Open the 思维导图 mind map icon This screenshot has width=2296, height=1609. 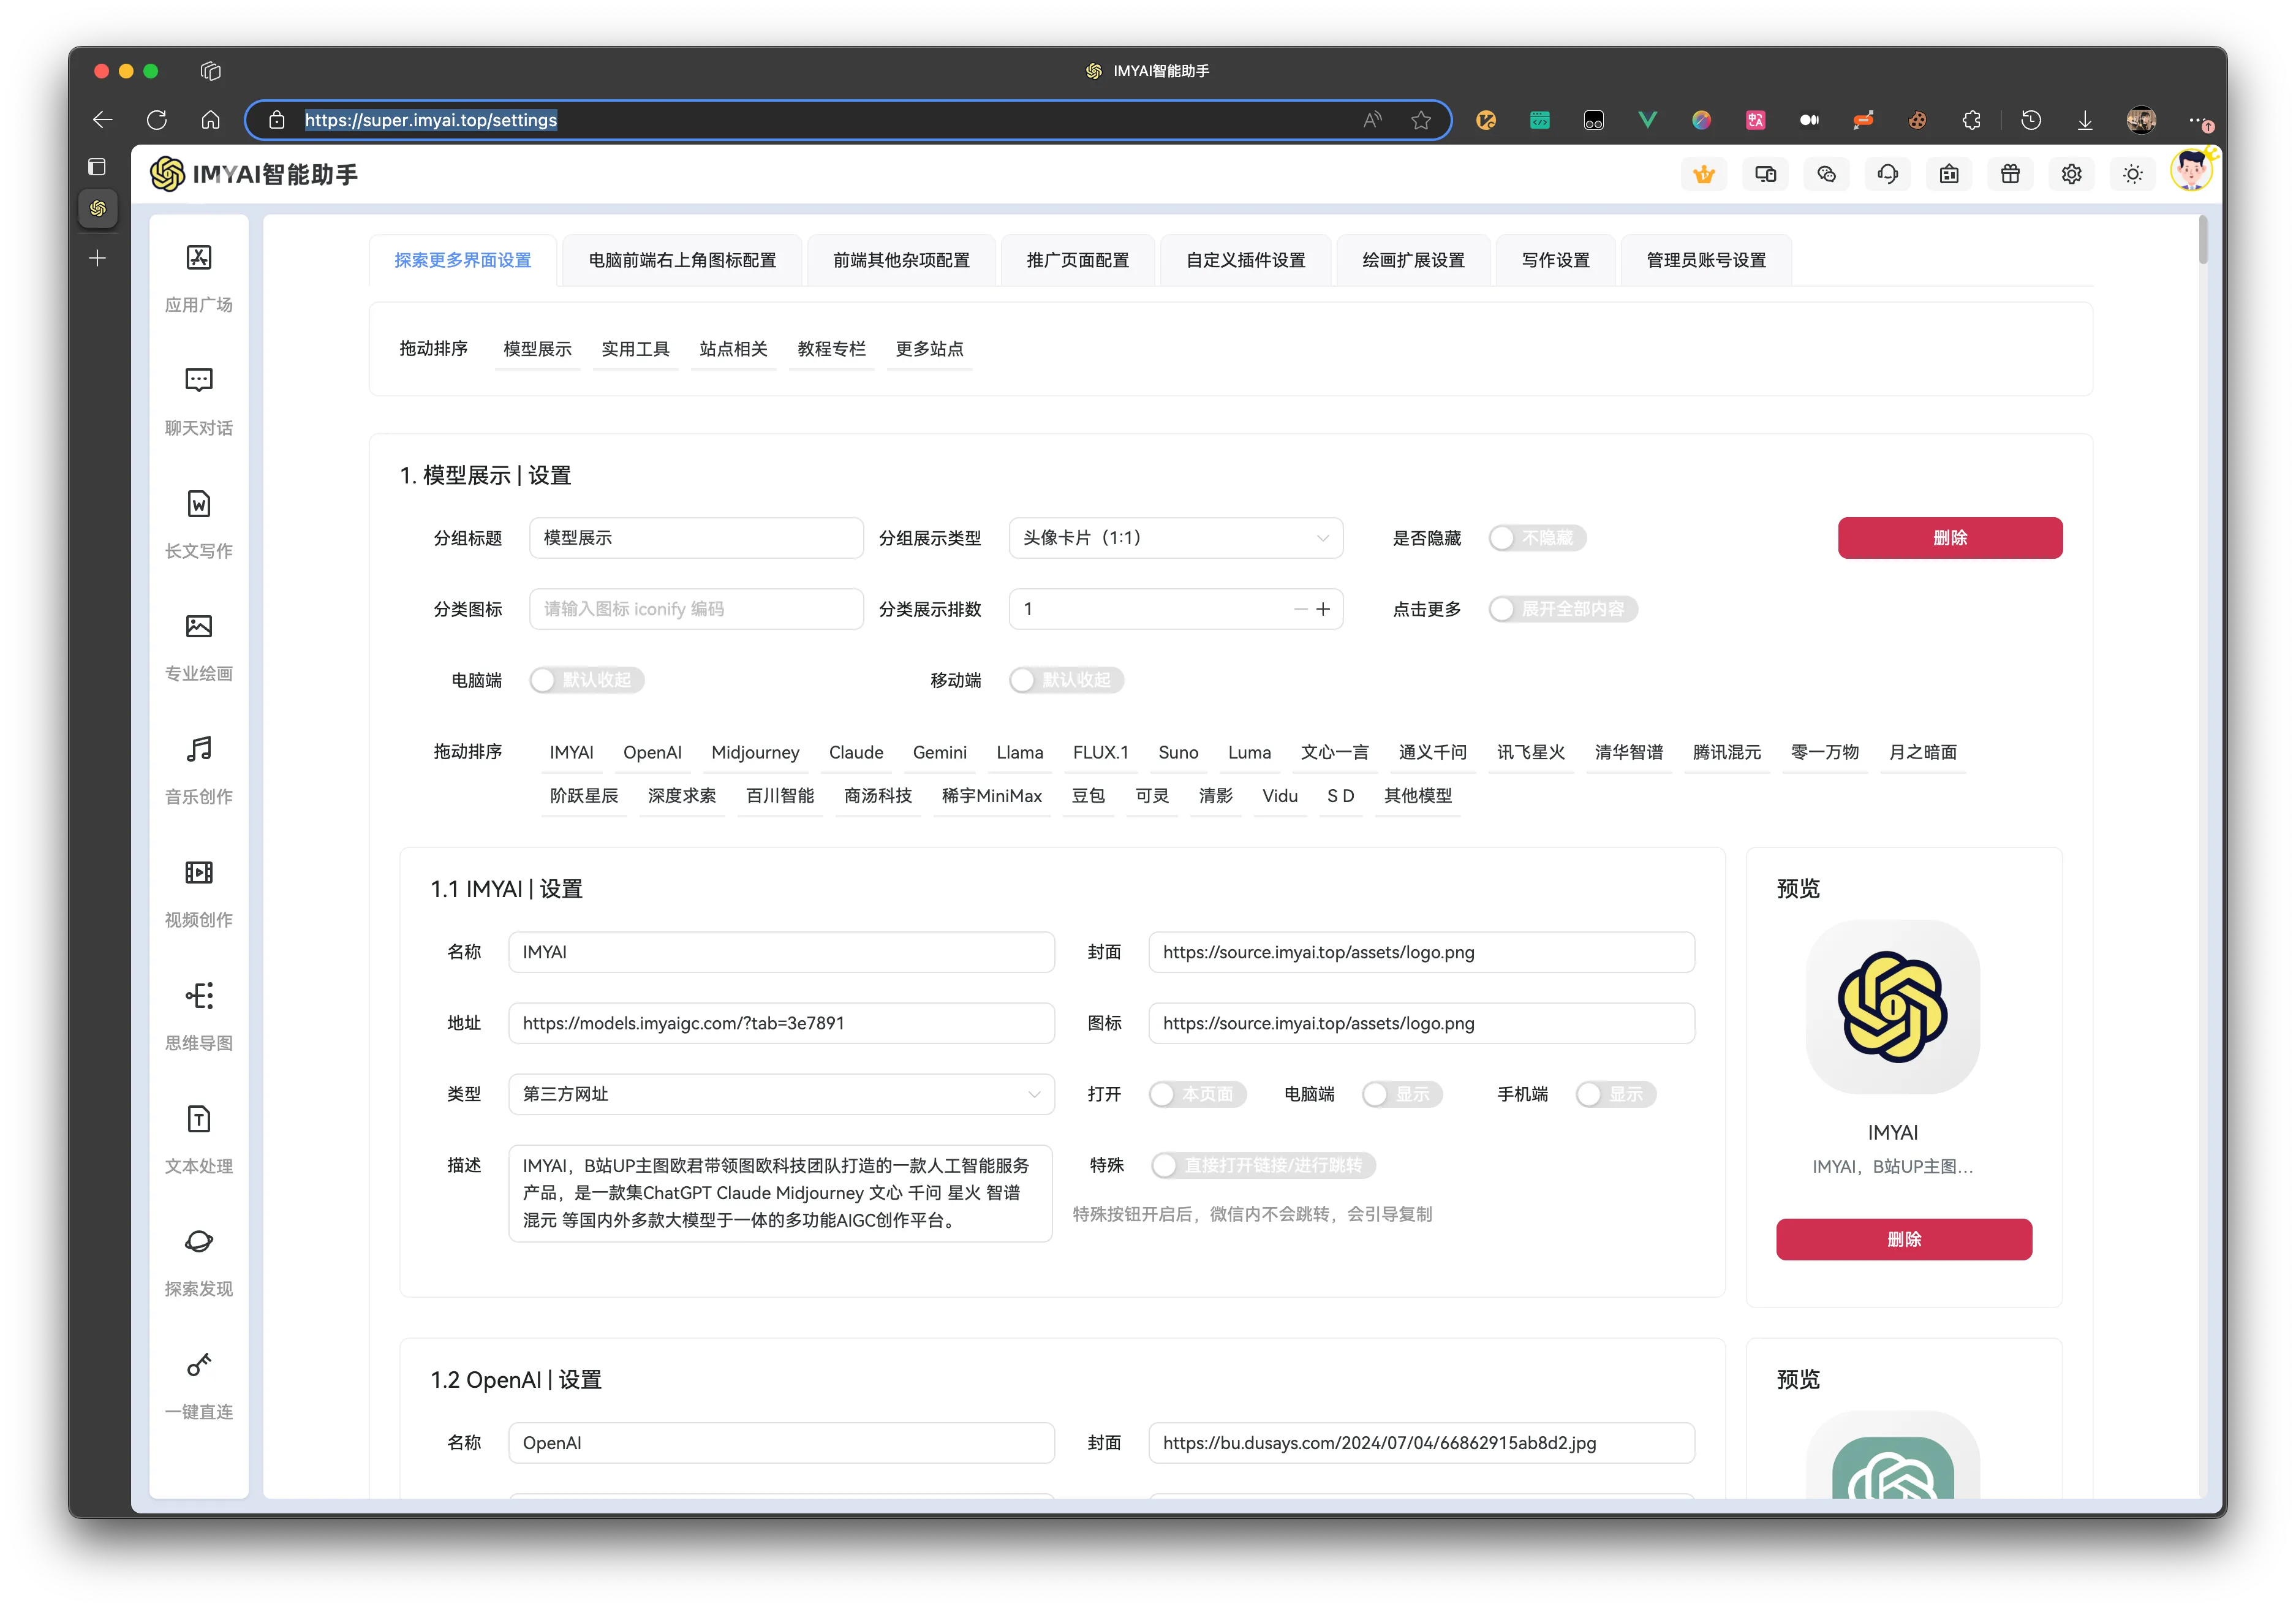(x=199, y=996)
